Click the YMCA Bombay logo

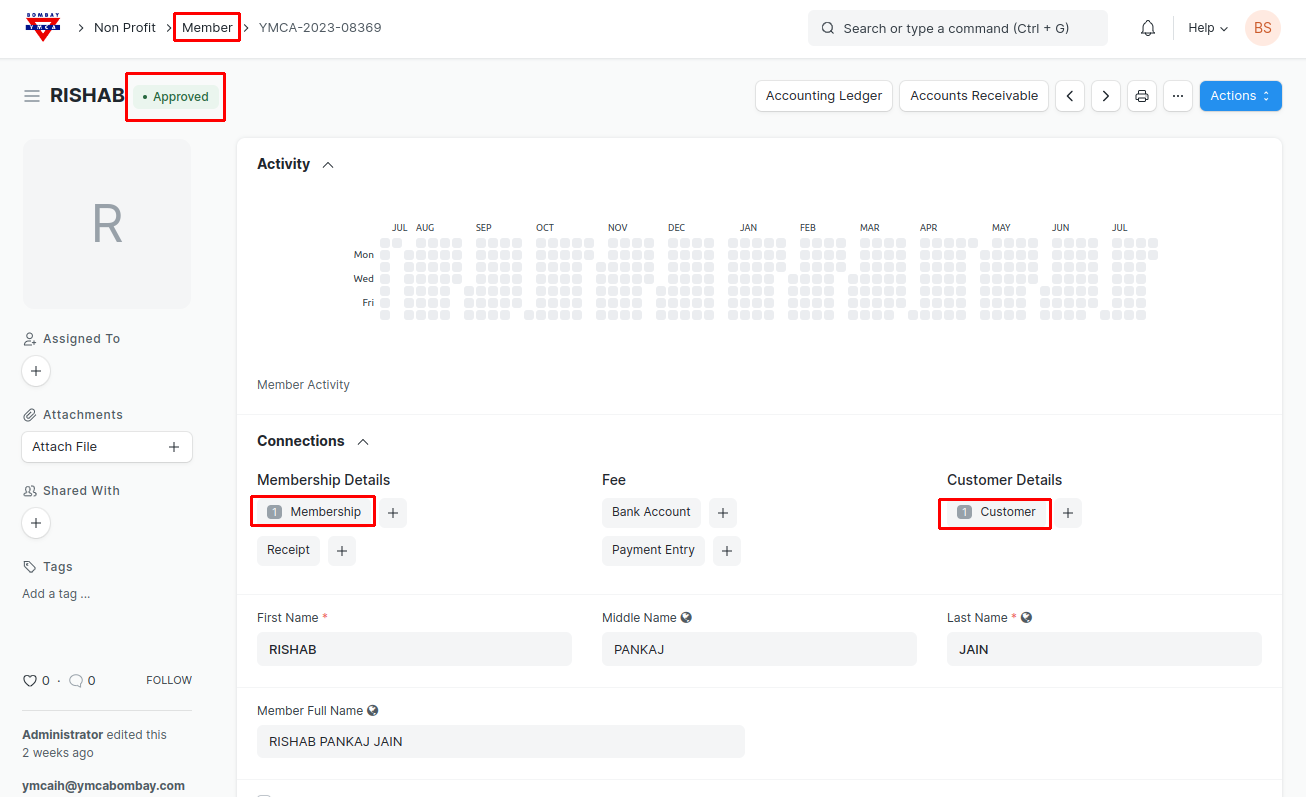[x=42, y=27]
